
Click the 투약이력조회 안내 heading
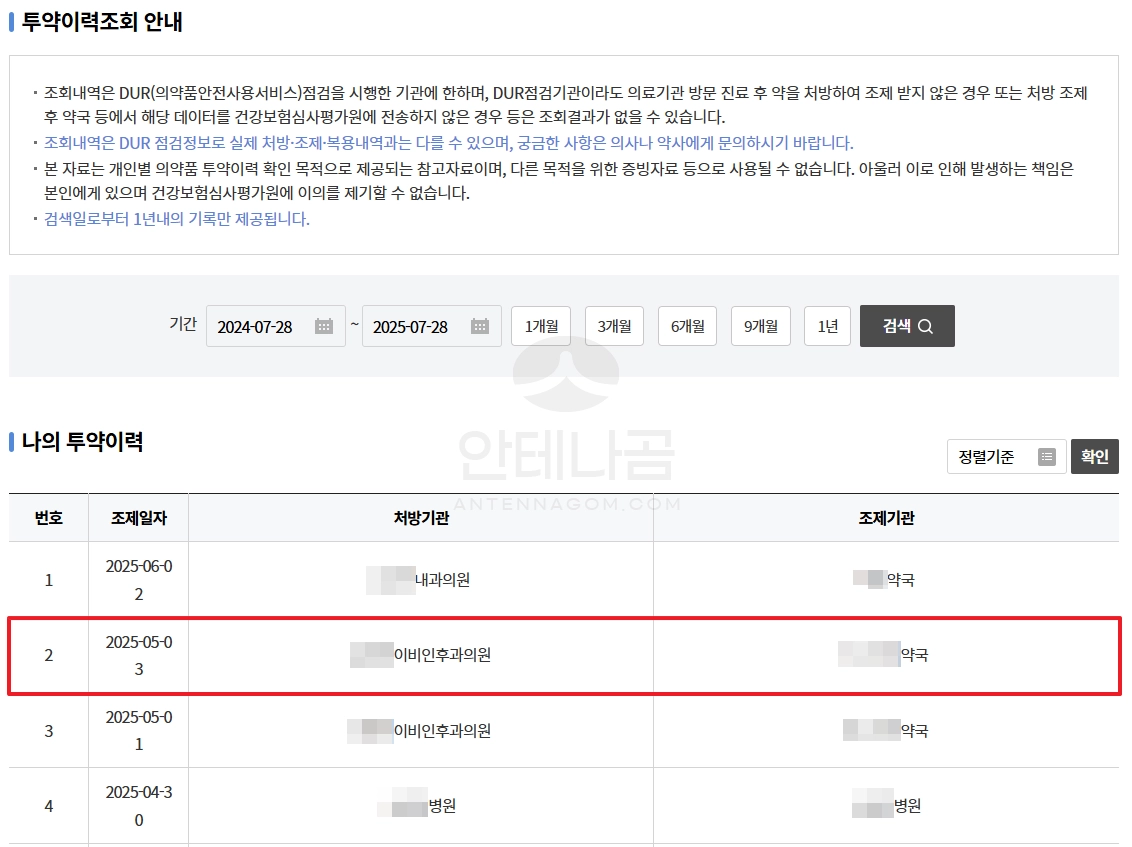102,22
